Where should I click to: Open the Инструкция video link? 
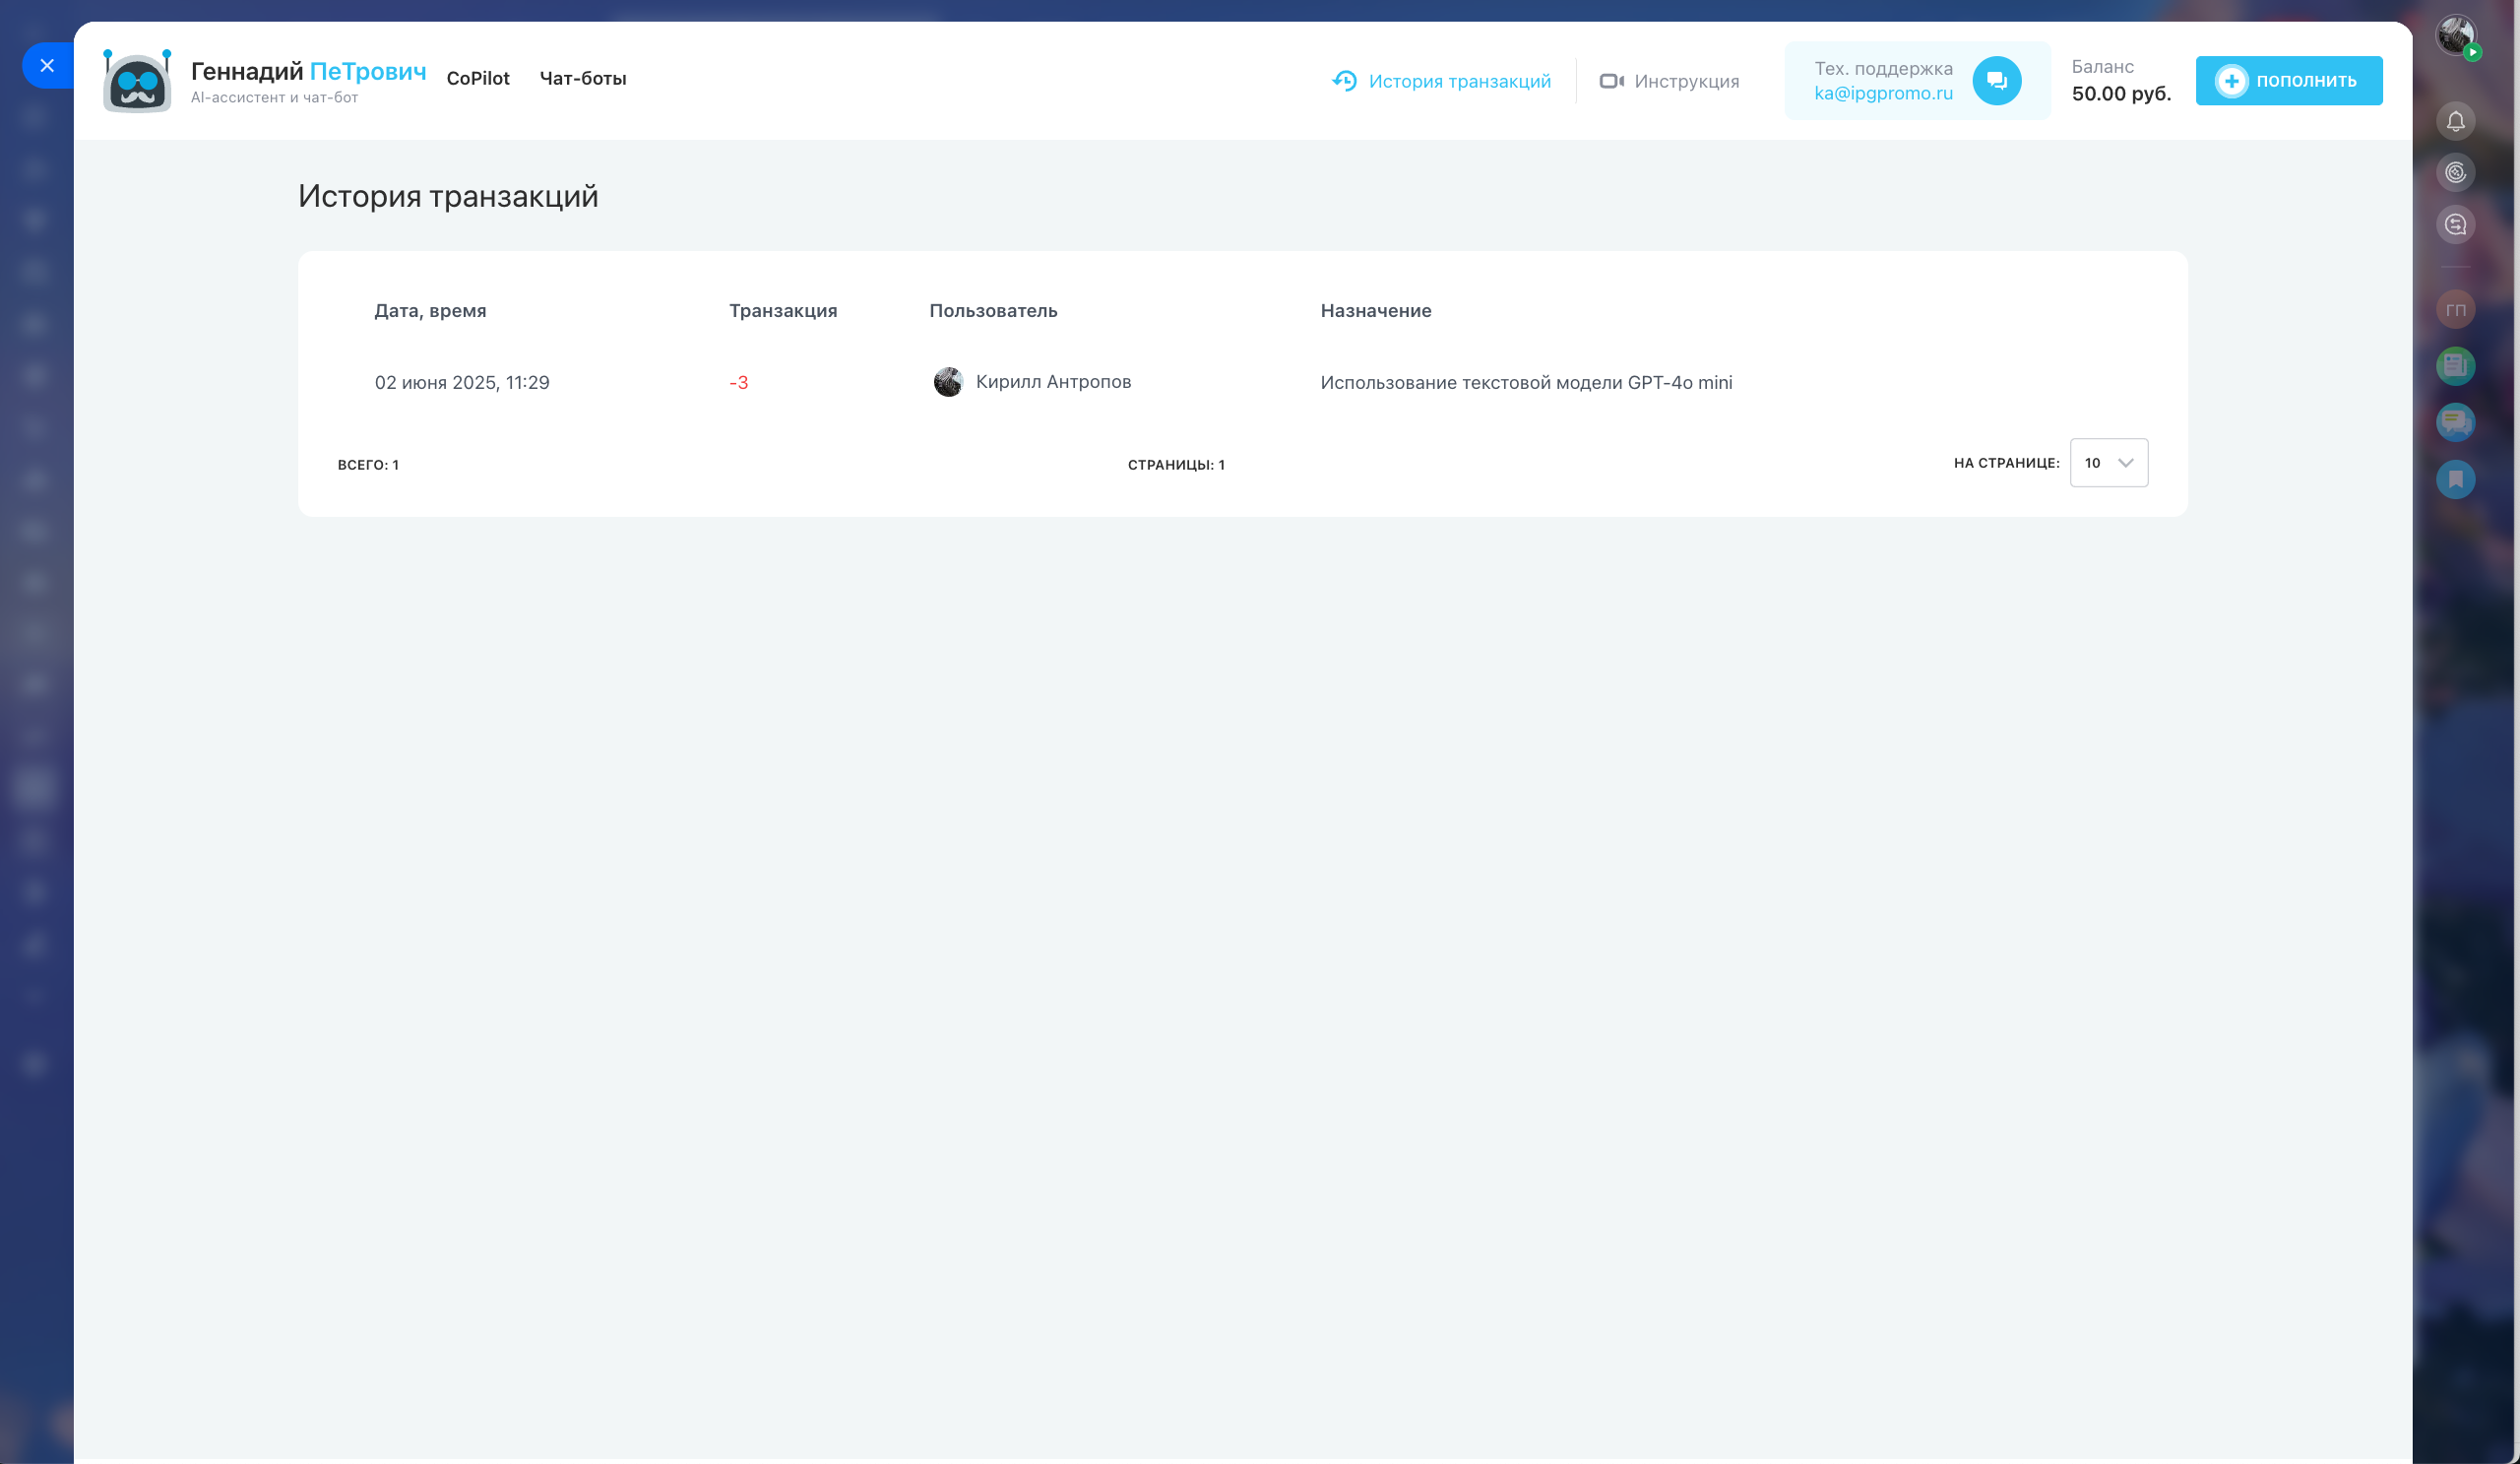(x=1669, y=81)
